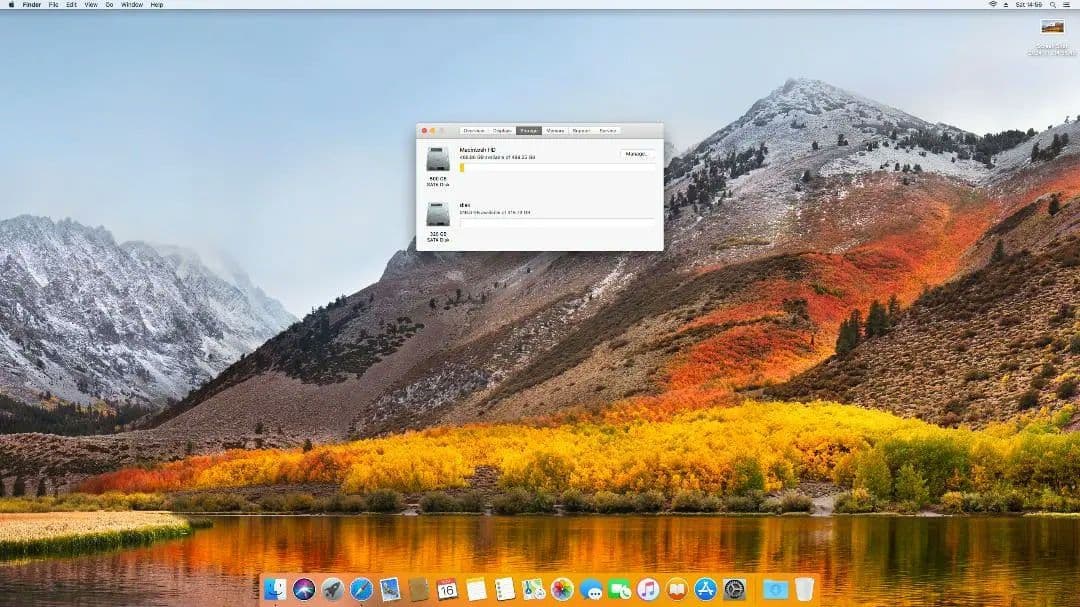Open the Displays tab
1080x607 pixels.
point(505,130)
